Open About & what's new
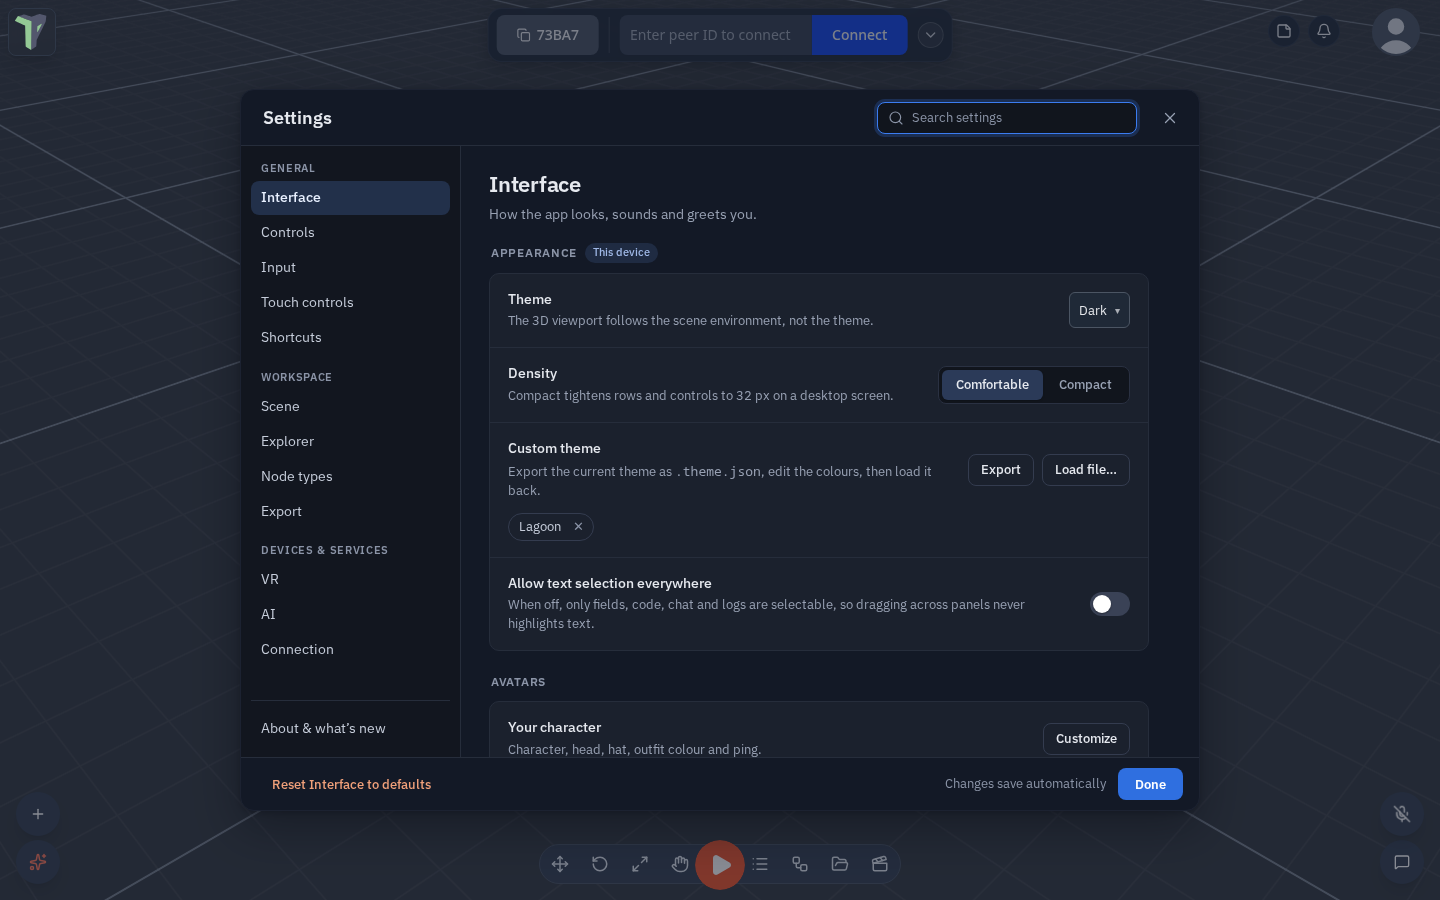Viewport: 1440px width, 900px height. tap(350, 729)
